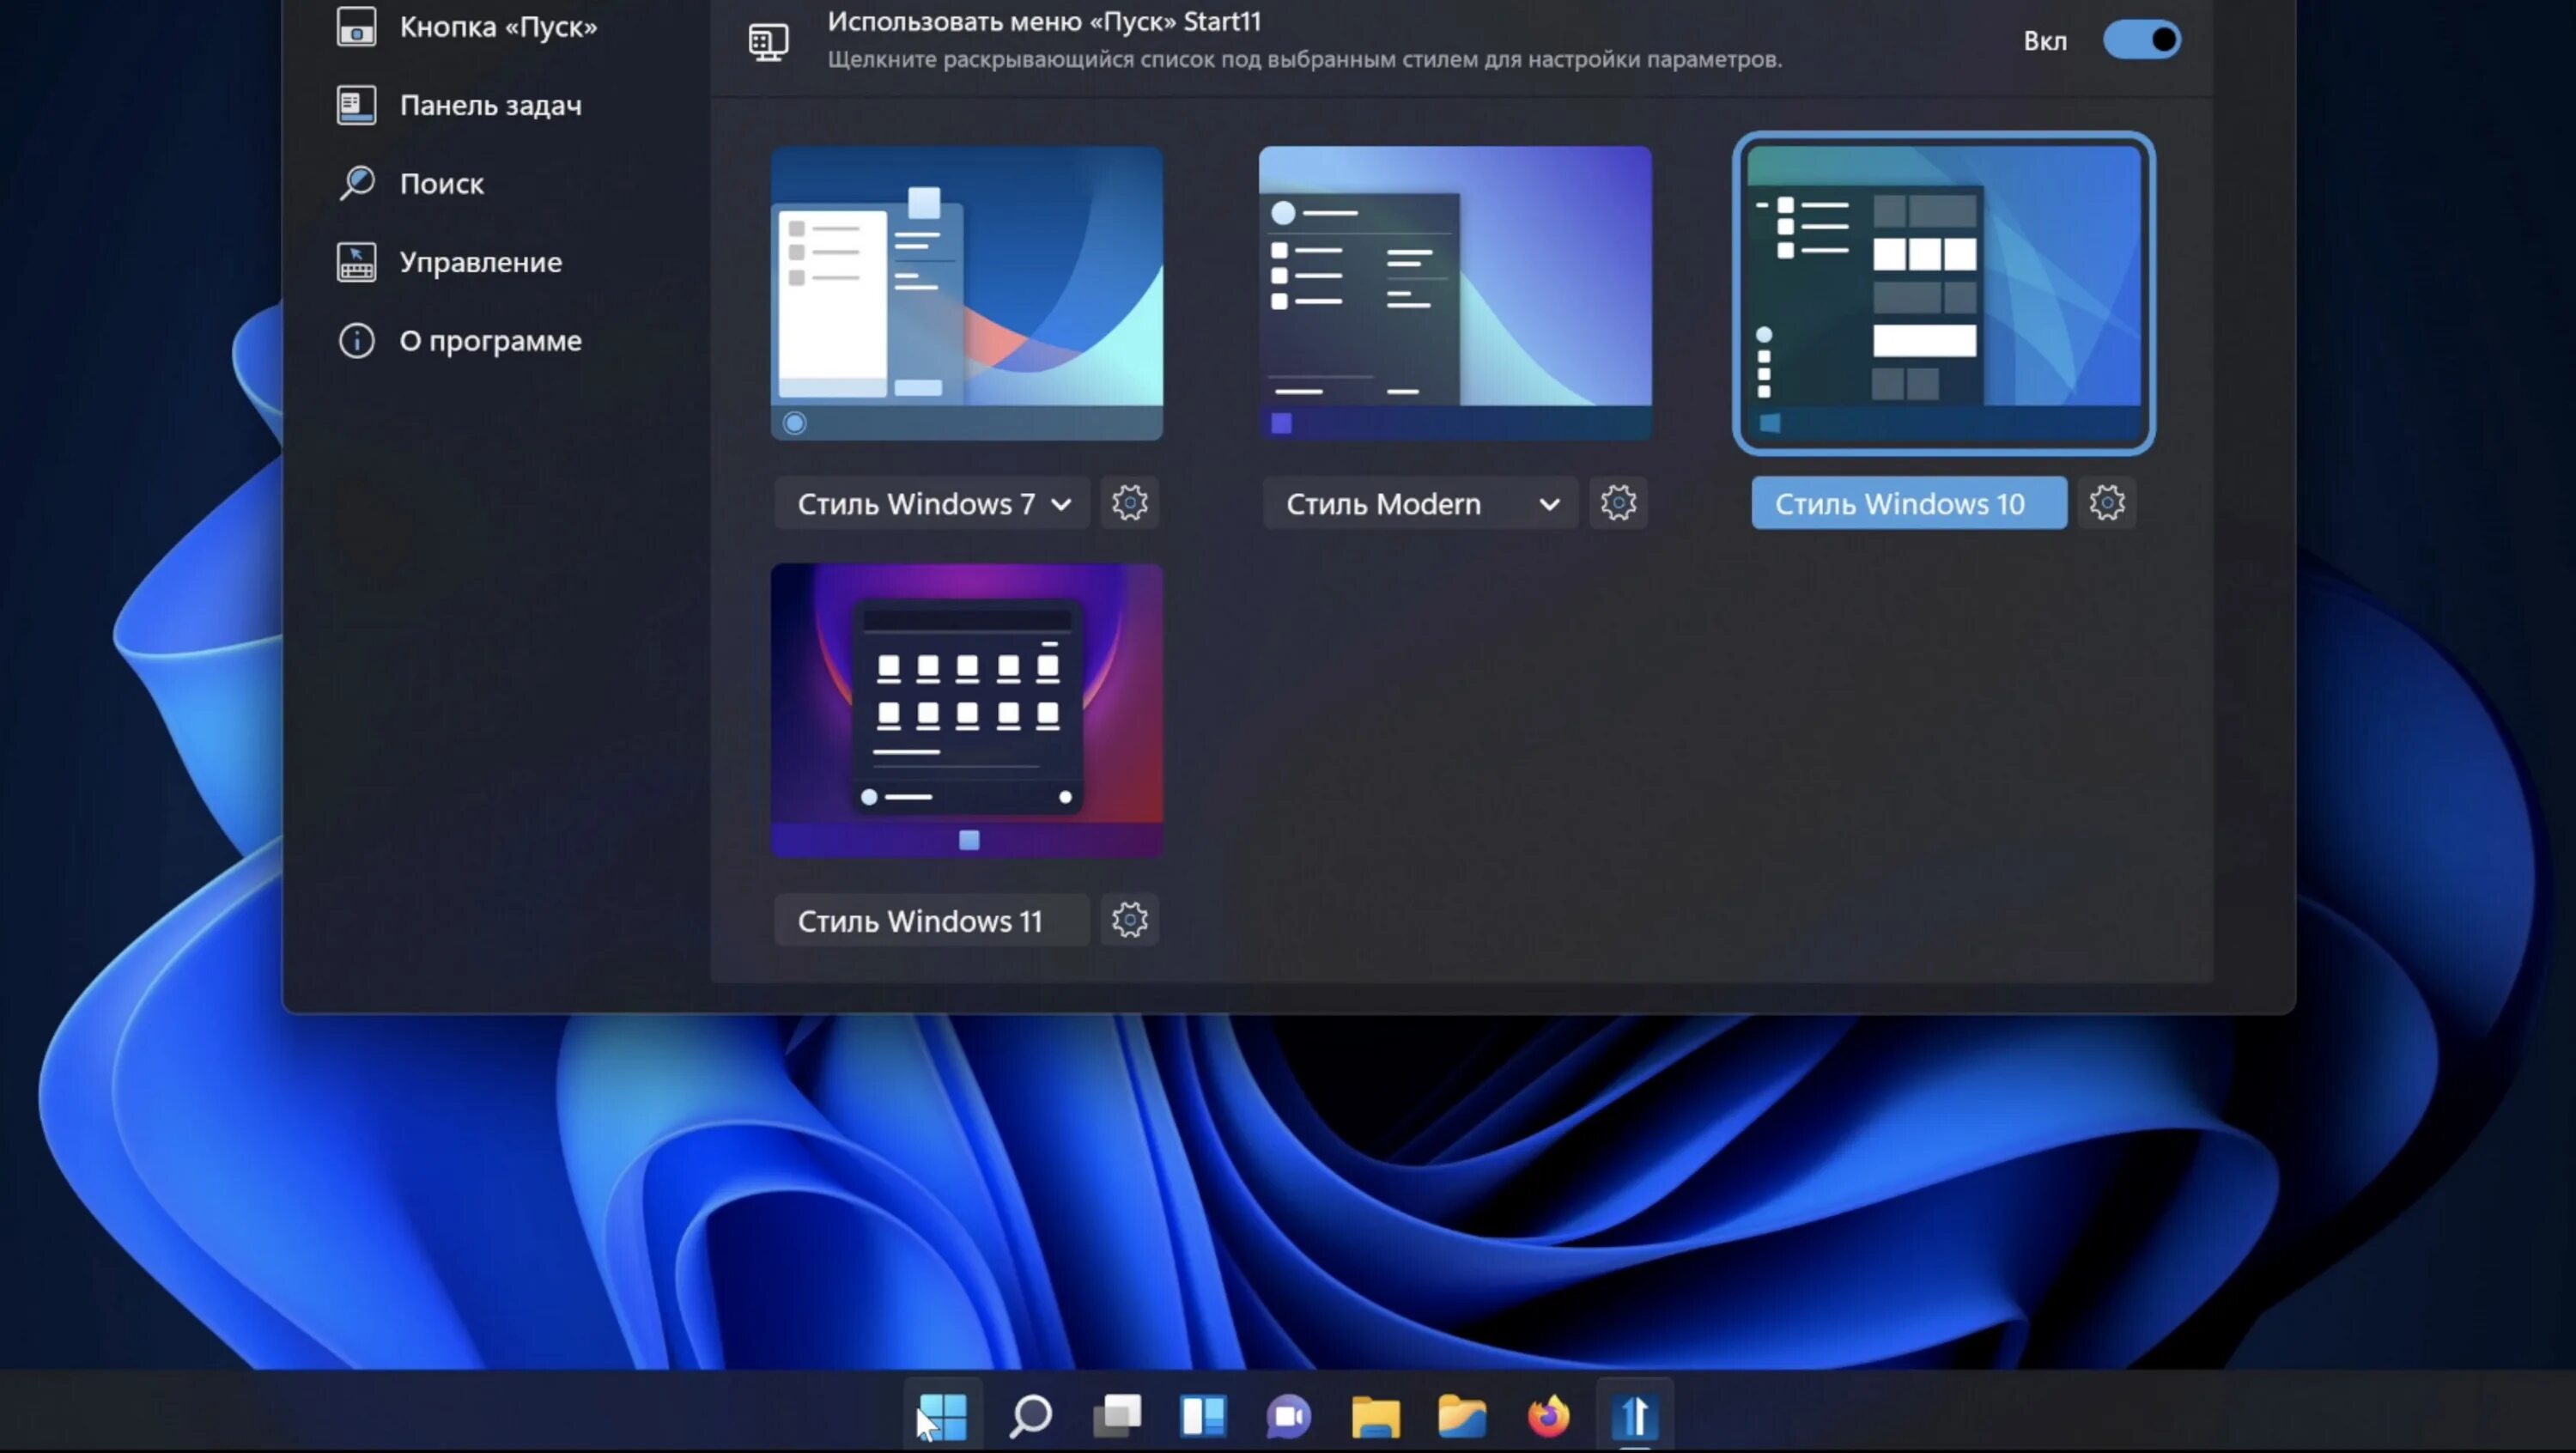Open settings gear for Windows 11 style
The image size is (2576, 1453).
(x=1129, y=920)
